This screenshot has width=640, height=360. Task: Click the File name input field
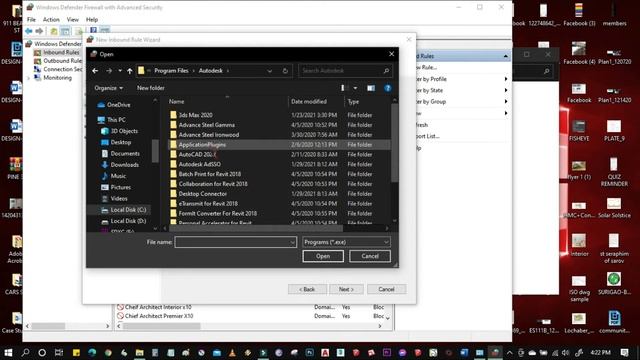click(233, 242)
